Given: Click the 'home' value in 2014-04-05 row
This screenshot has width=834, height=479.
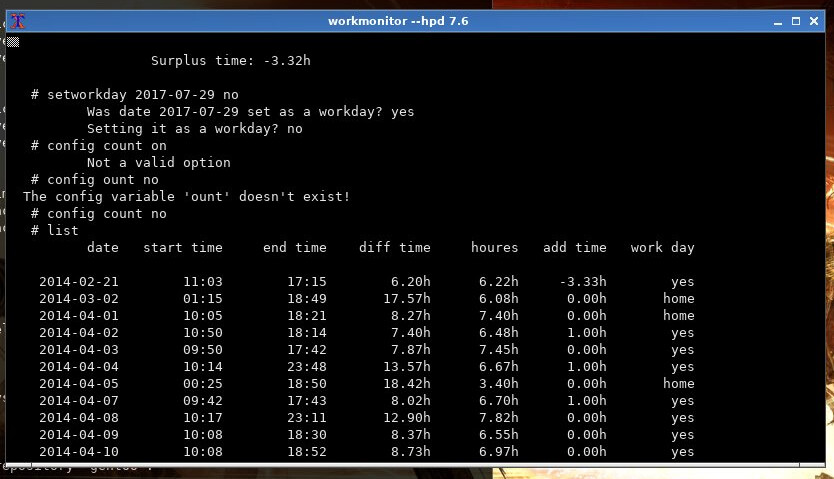Looking at the screenshot, I should click(x=678, y=383).
